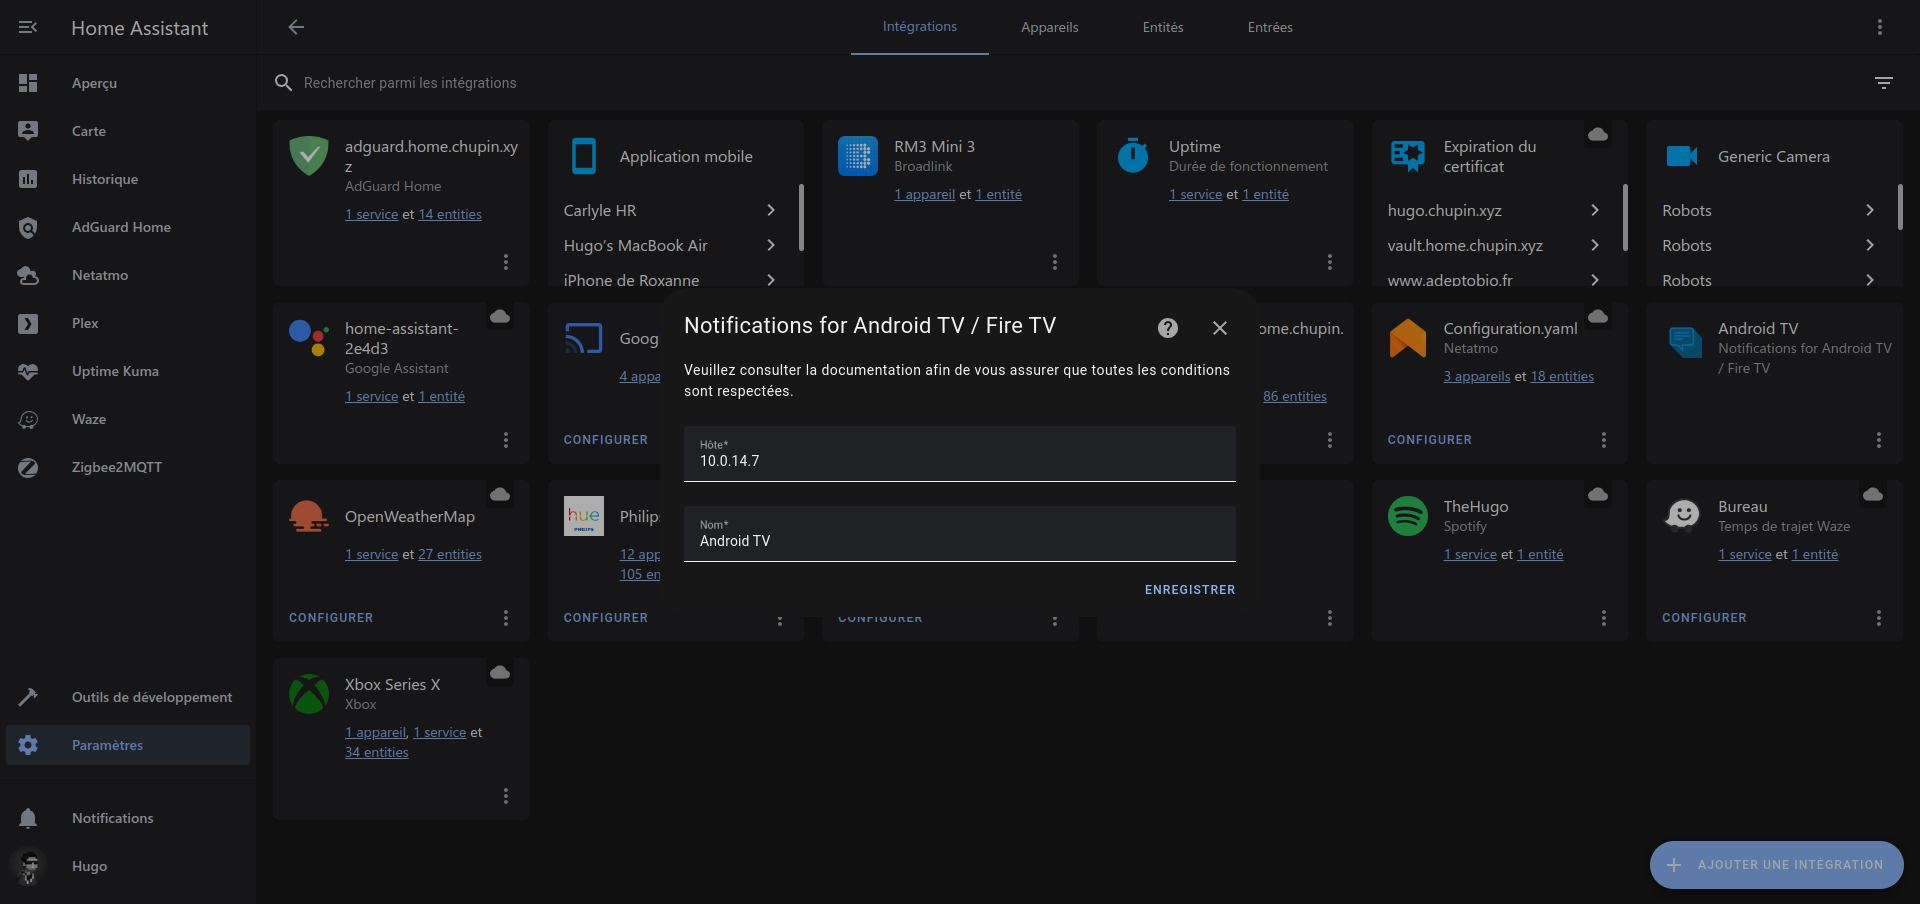
Task: Switch to the Appareils tab
Action: (x=1050, y=27)
